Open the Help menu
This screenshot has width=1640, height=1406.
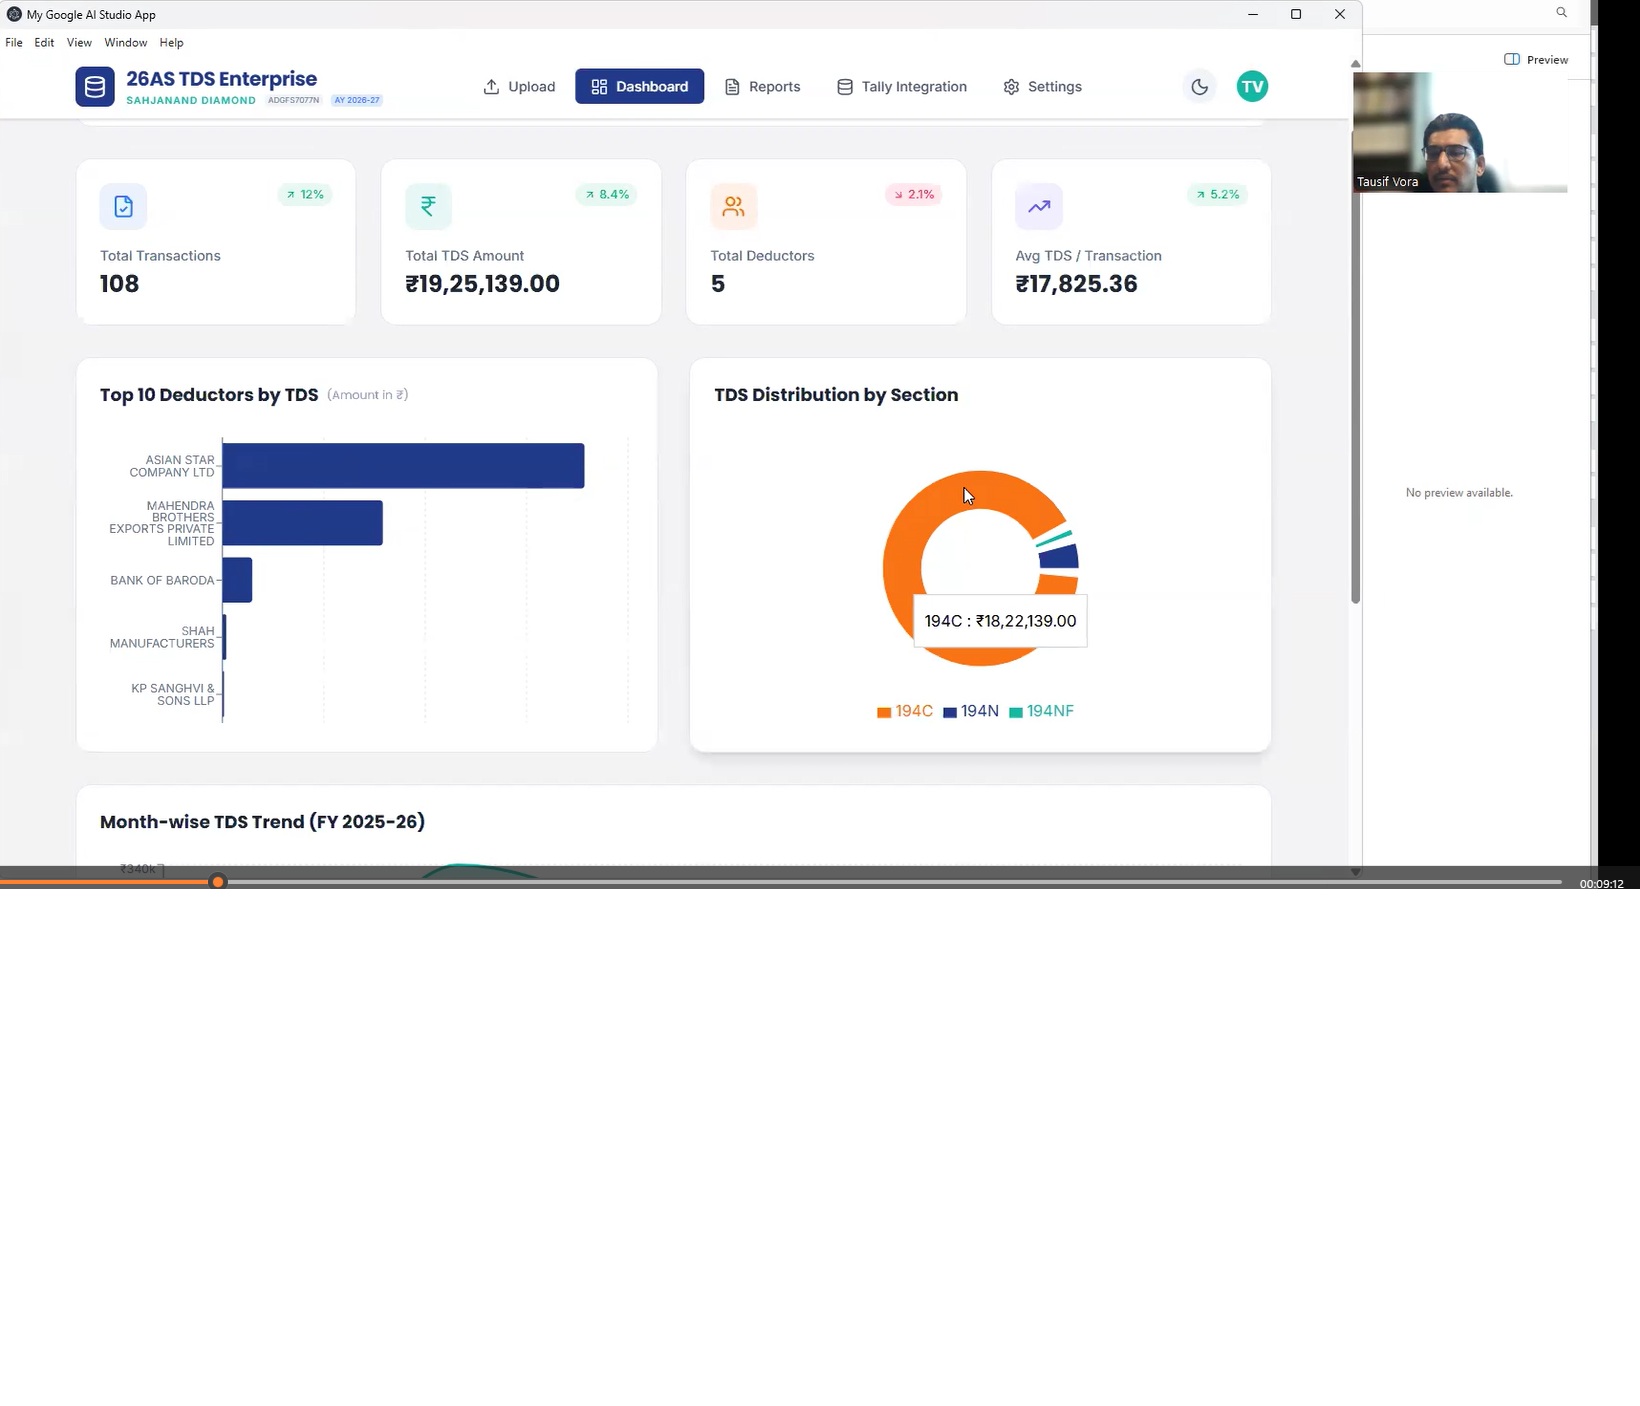171,43
